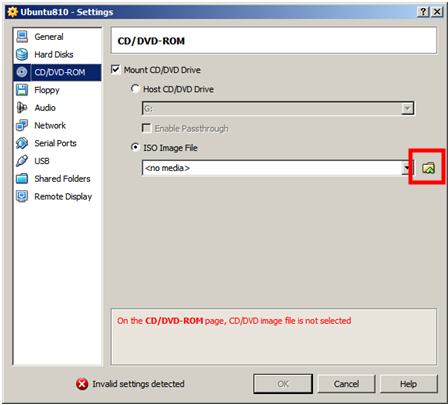Click the USB plug icon
The image size is (448, 405).
tap(22, 161)
